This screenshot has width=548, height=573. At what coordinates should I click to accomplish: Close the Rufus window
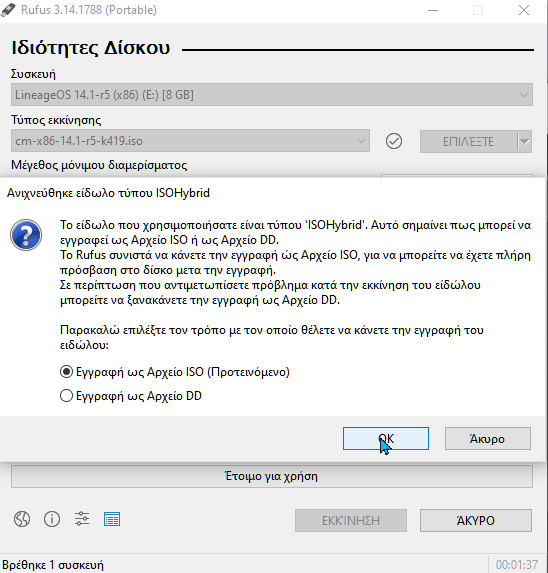(524, 10)
